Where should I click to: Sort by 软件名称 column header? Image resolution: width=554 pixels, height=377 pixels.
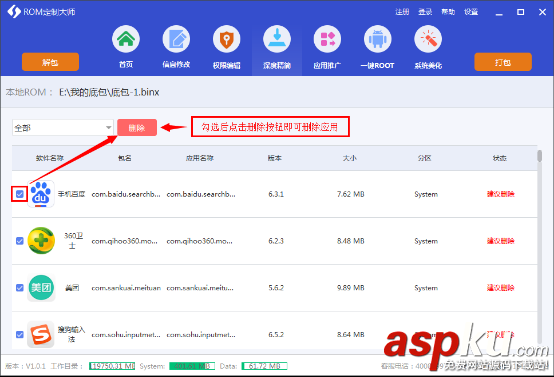[x=50, y=158]
